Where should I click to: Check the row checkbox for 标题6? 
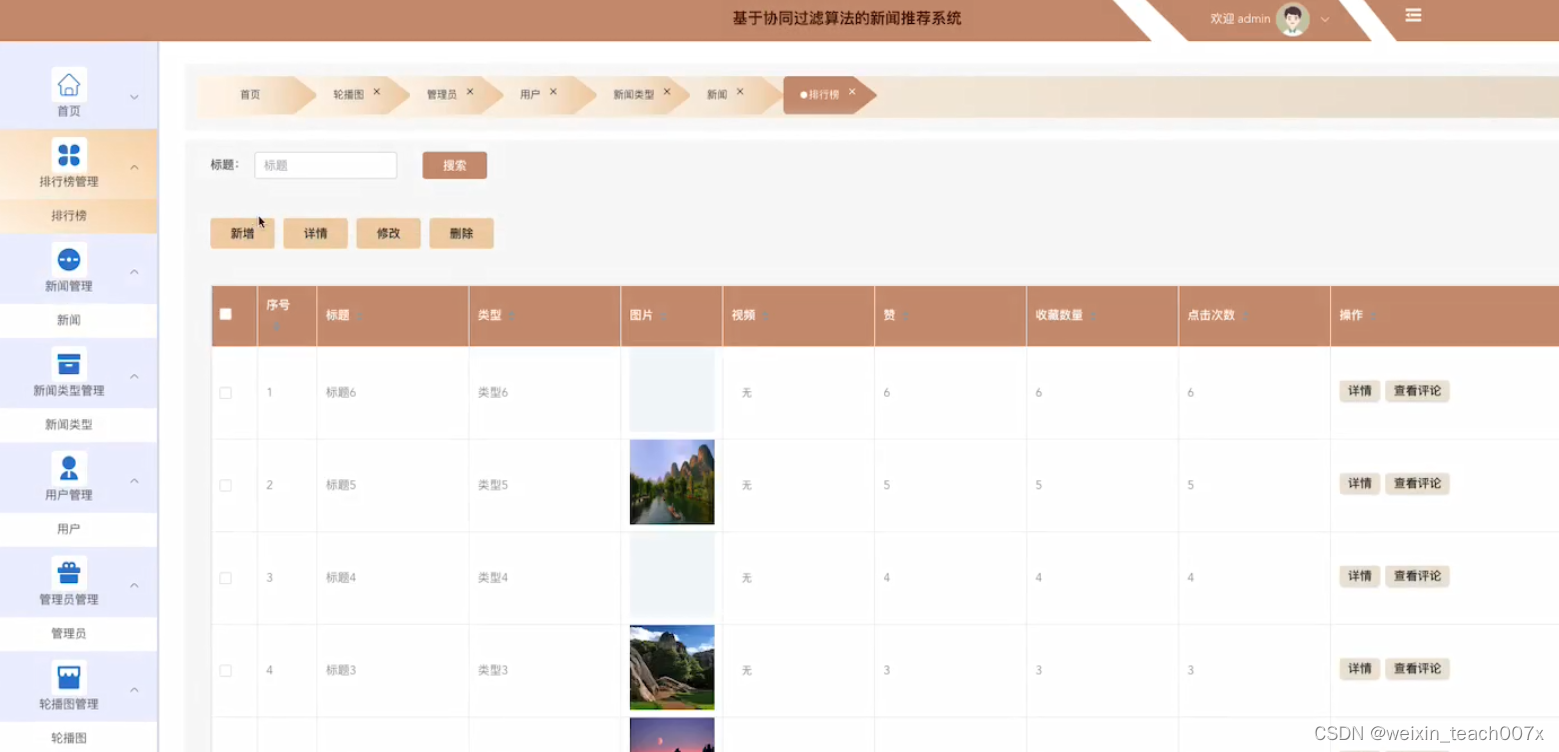click(226, 393)
